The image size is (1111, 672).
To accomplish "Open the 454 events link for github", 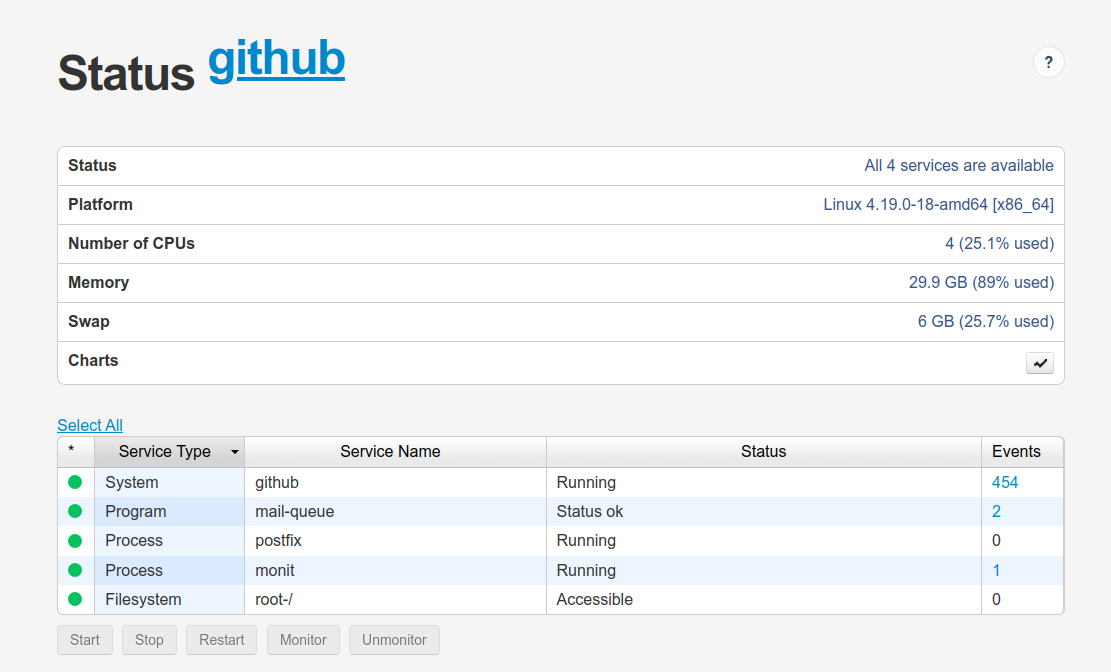I will click(1005, 482).
